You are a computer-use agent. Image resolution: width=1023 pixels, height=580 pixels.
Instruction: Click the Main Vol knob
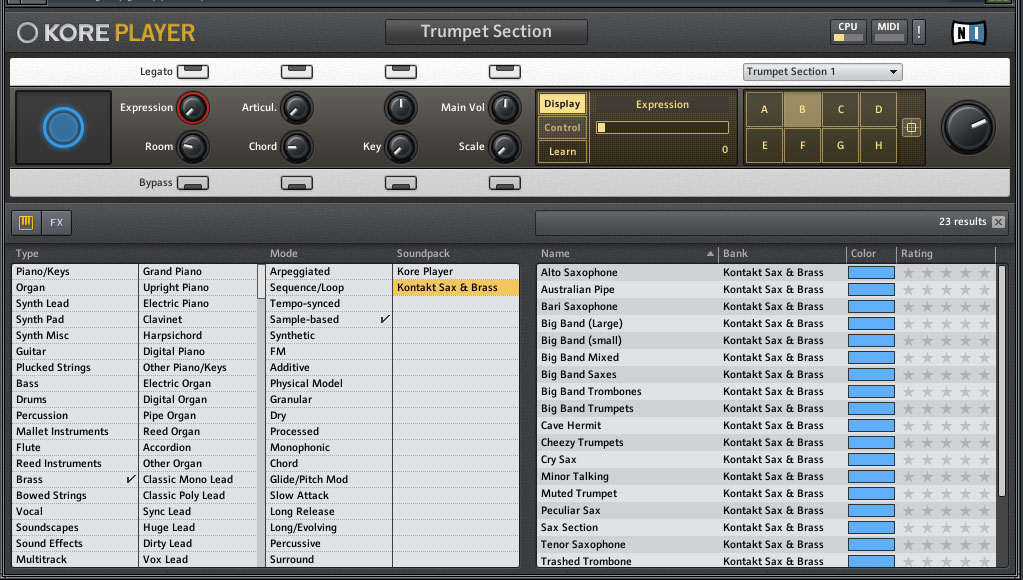(504, 108)
